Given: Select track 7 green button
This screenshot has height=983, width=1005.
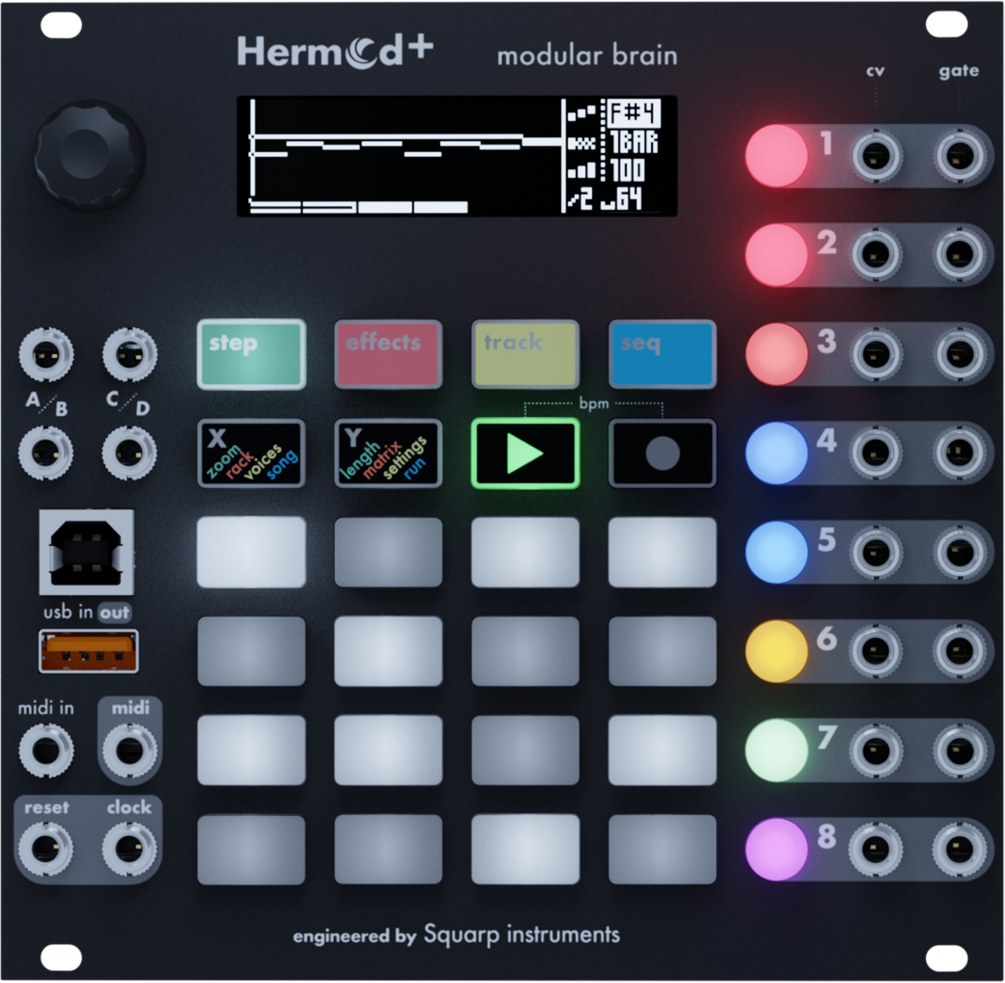Looking at the screenshot, I should [776, 750].
